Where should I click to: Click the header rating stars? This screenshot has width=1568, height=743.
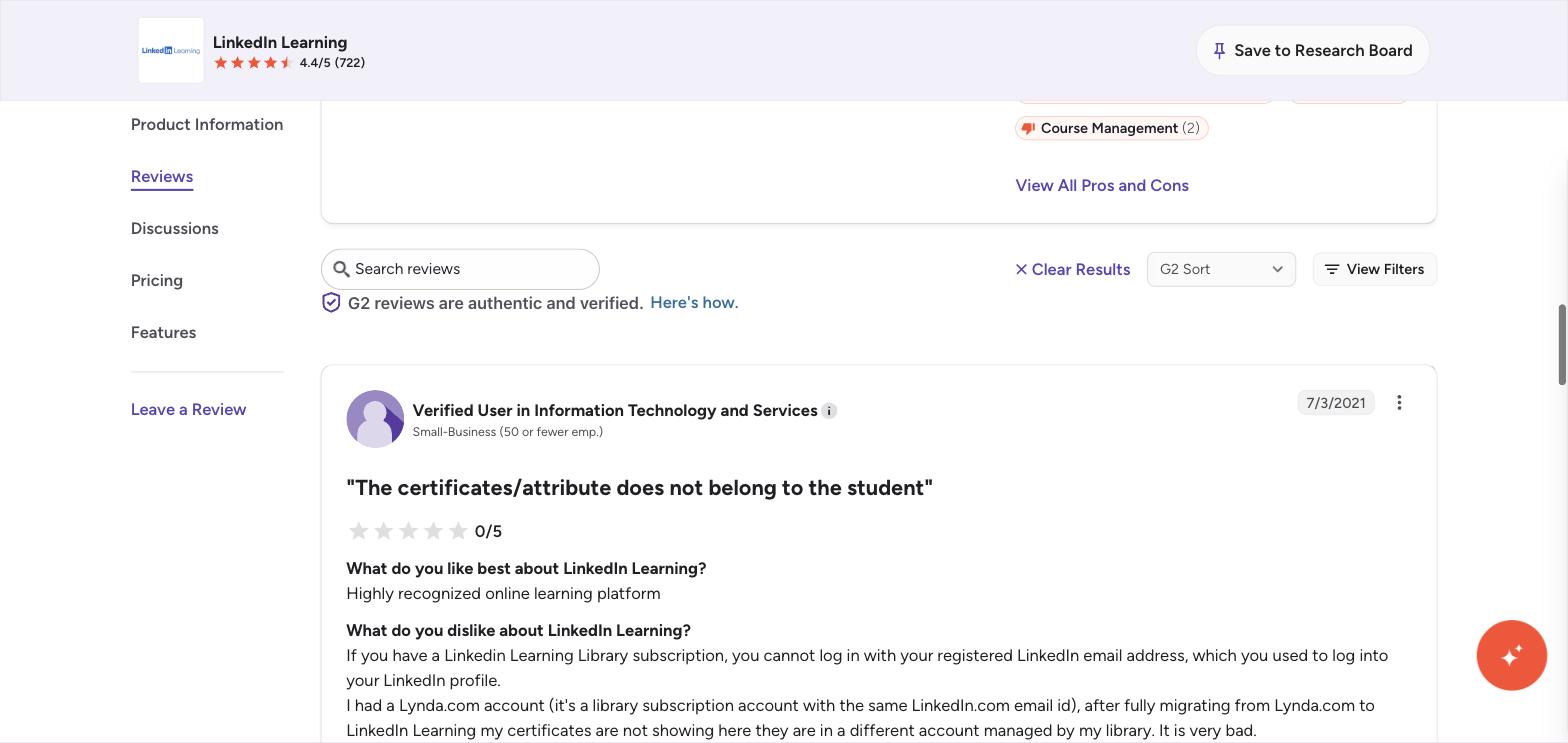[x=254, y=63]
